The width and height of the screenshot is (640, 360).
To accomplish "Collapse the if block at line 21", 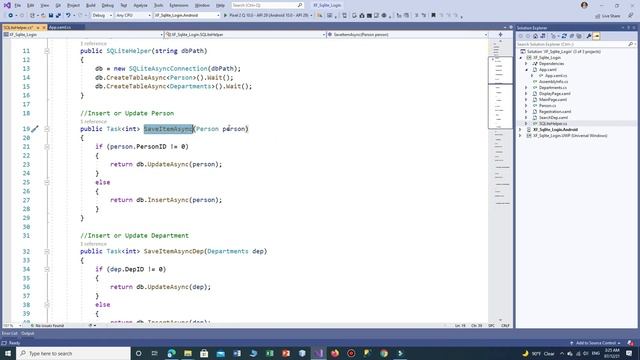I will point(47,147).
